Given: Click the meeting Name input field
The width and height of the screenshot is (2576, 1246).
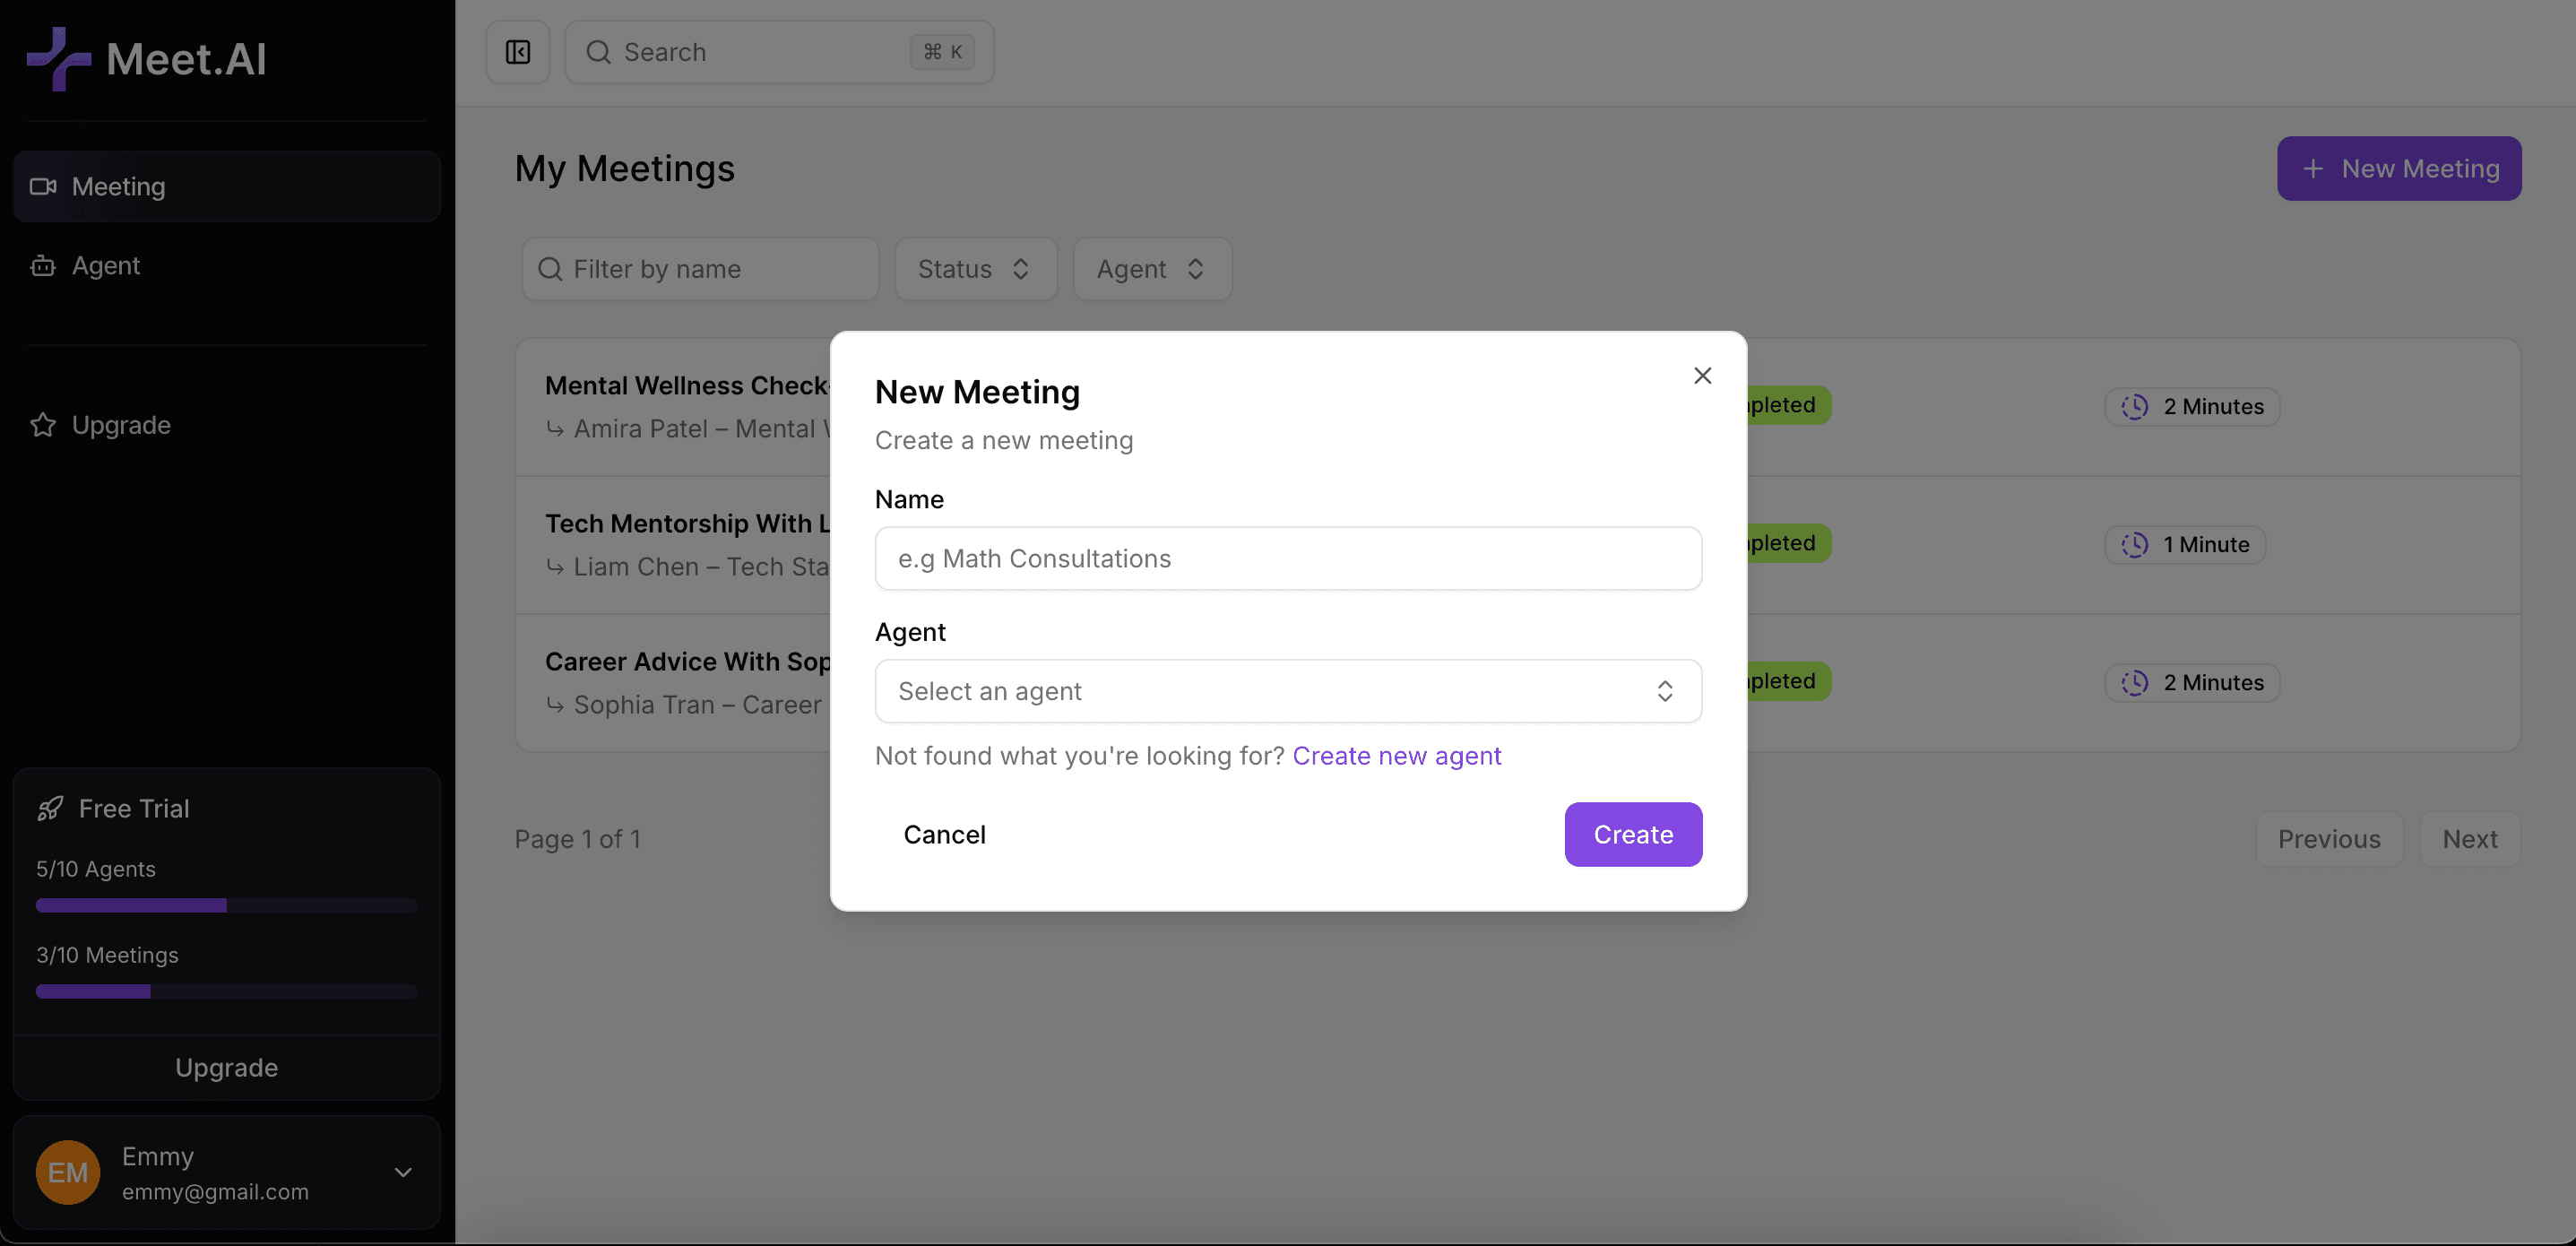Looking at the screenshot, I should (1287, 558).
